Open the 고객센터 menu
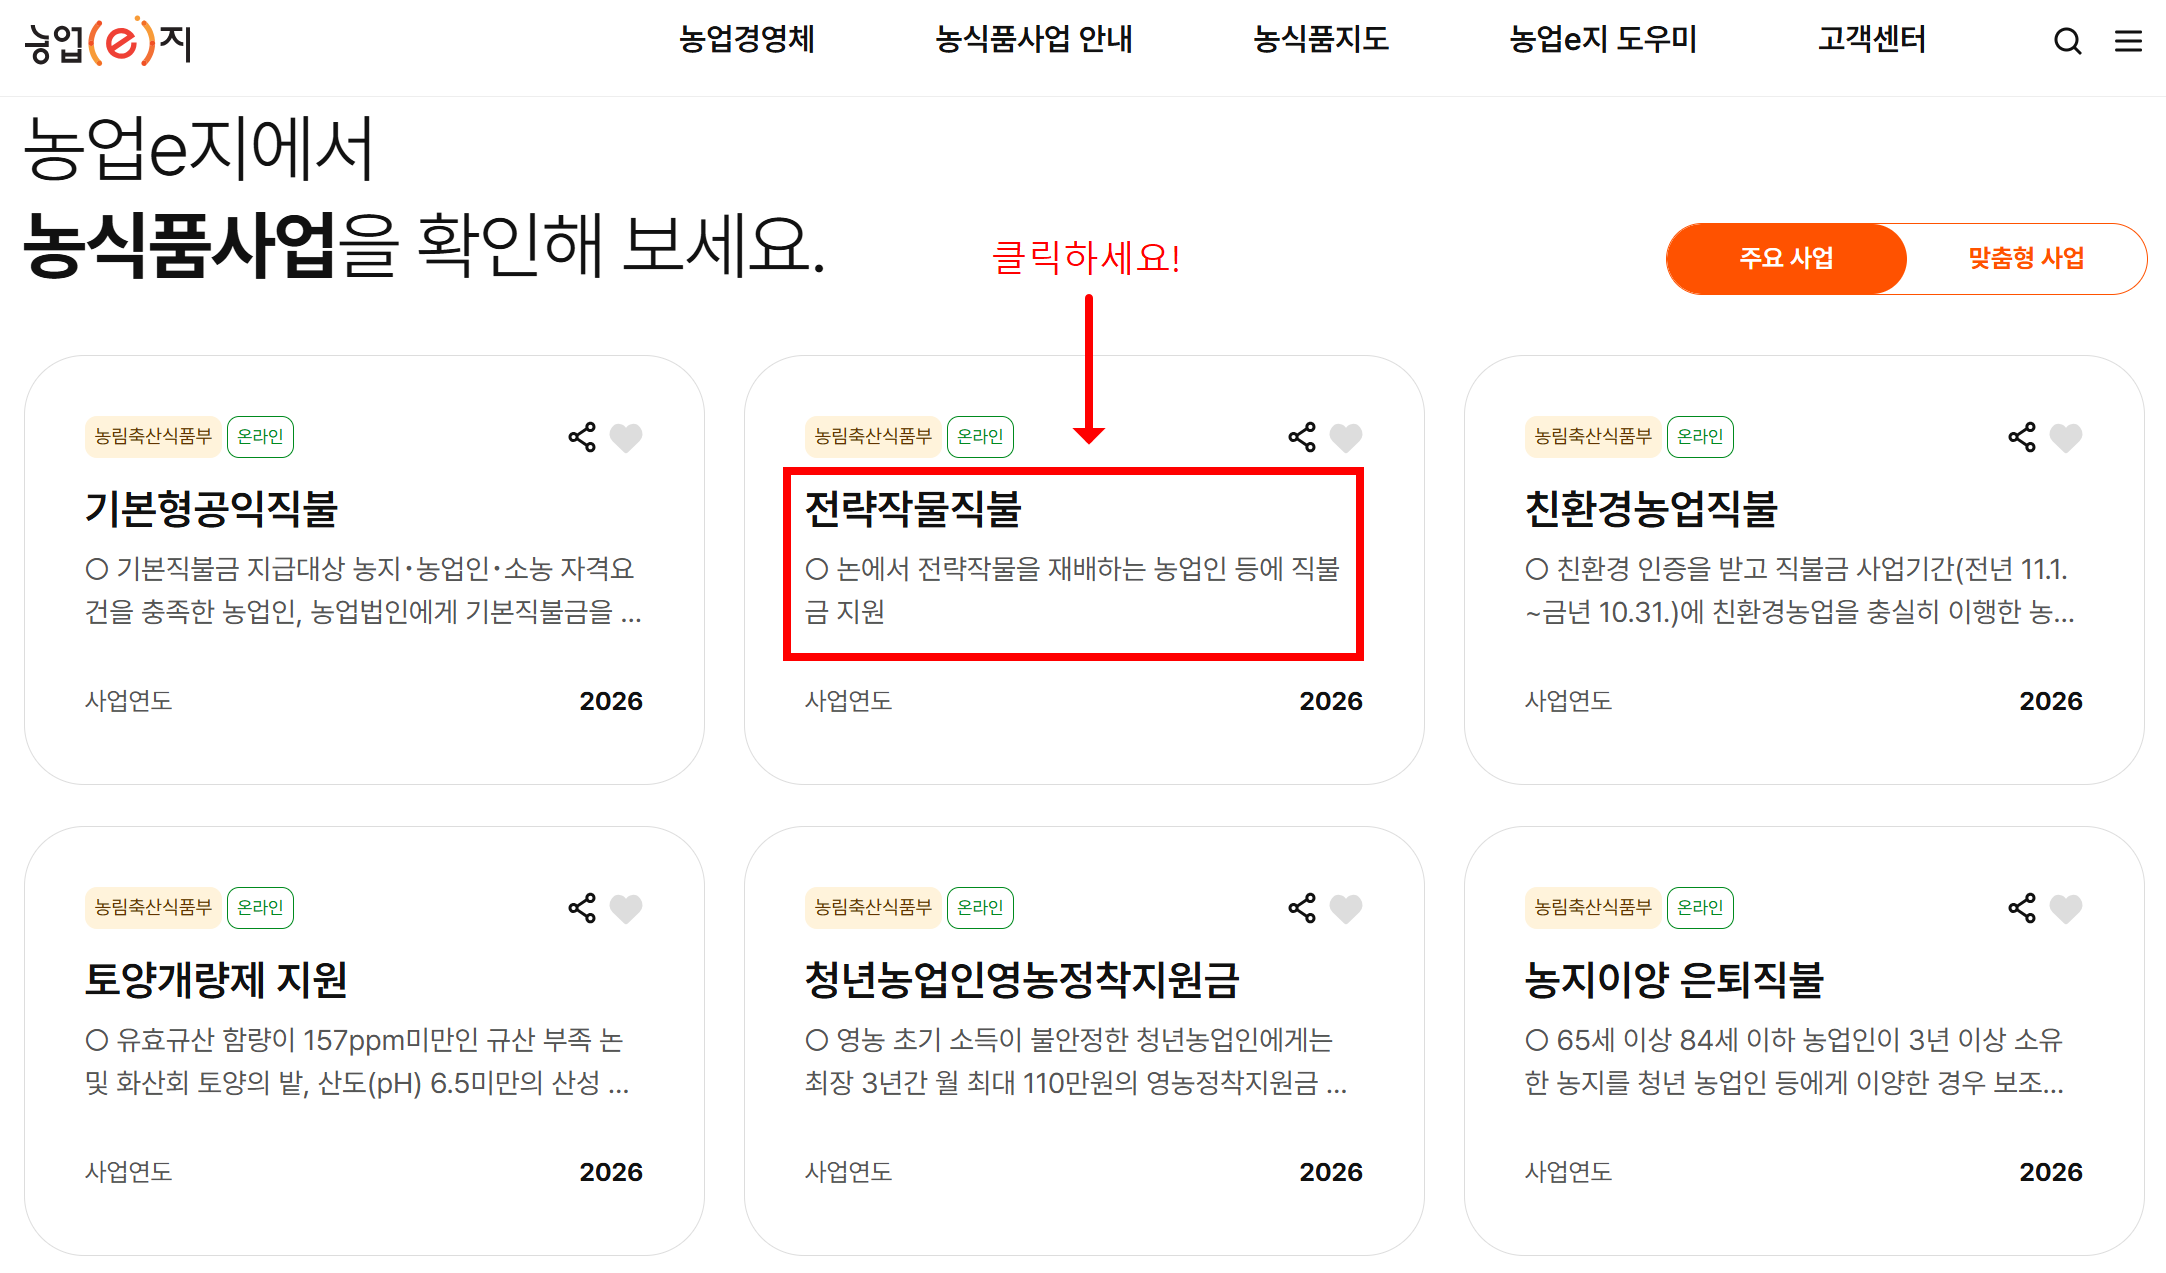Screen dimensions: 2166x1273 1871,40
